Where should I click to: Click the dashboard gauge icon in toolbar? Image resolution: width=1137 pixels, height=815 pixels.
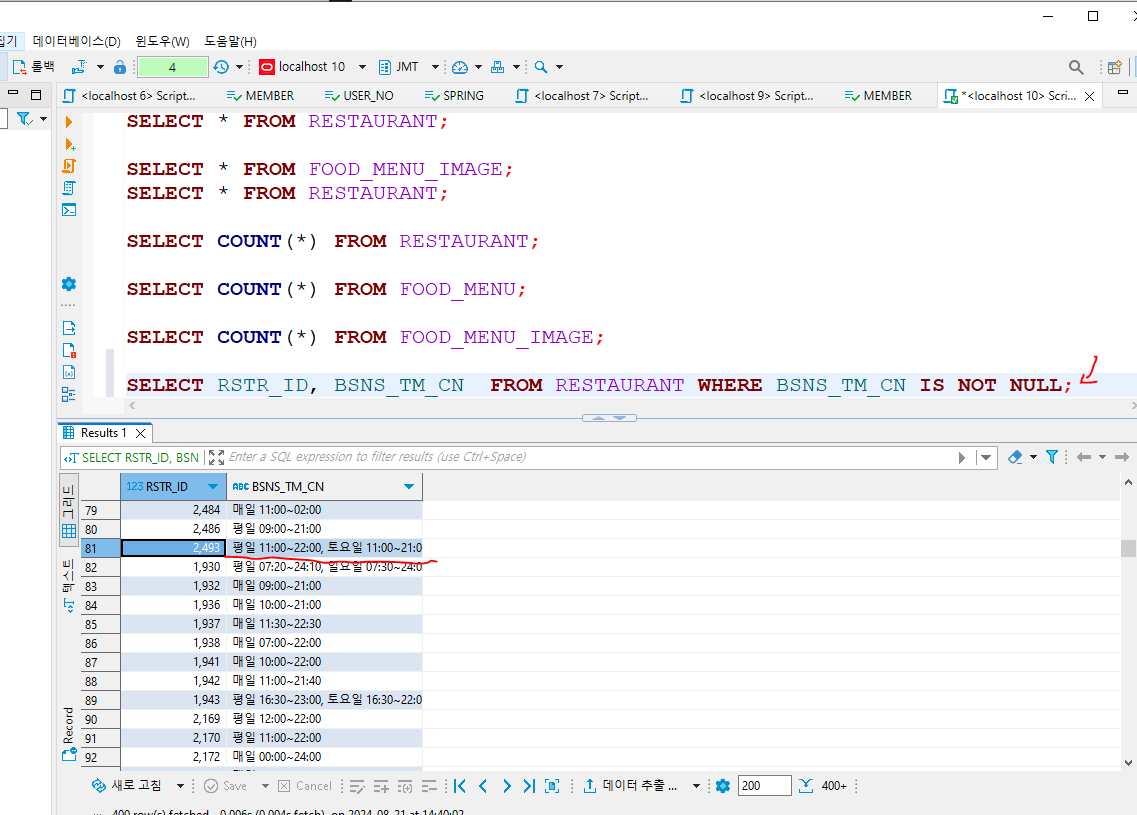(x=460, y=67)
